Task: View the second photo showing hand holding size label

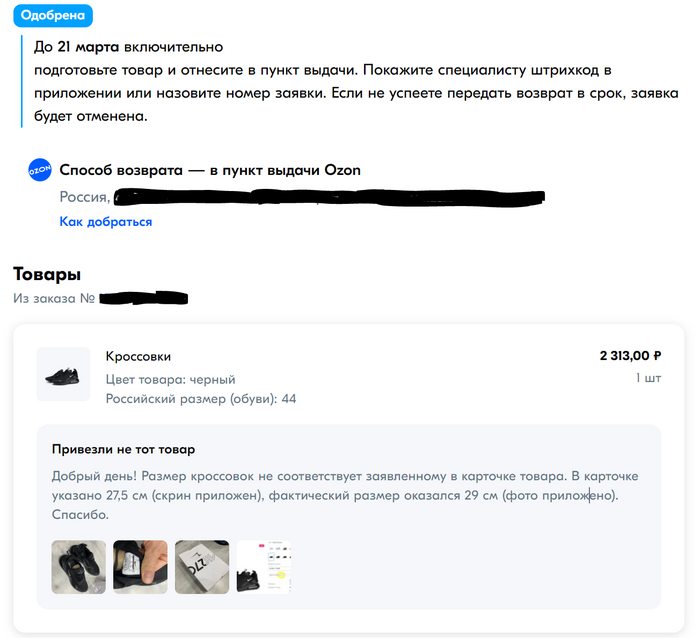Action: pyautogui.click(x=140, y=567)
